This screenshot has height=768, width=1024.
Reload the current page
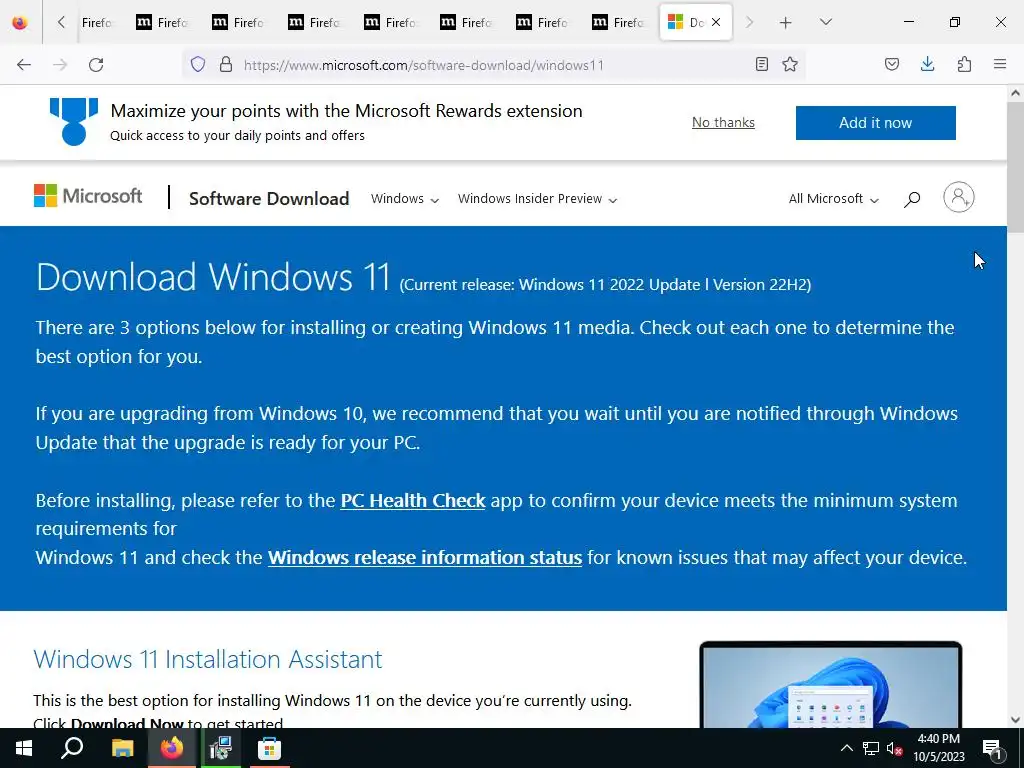(x=96, y=65)
